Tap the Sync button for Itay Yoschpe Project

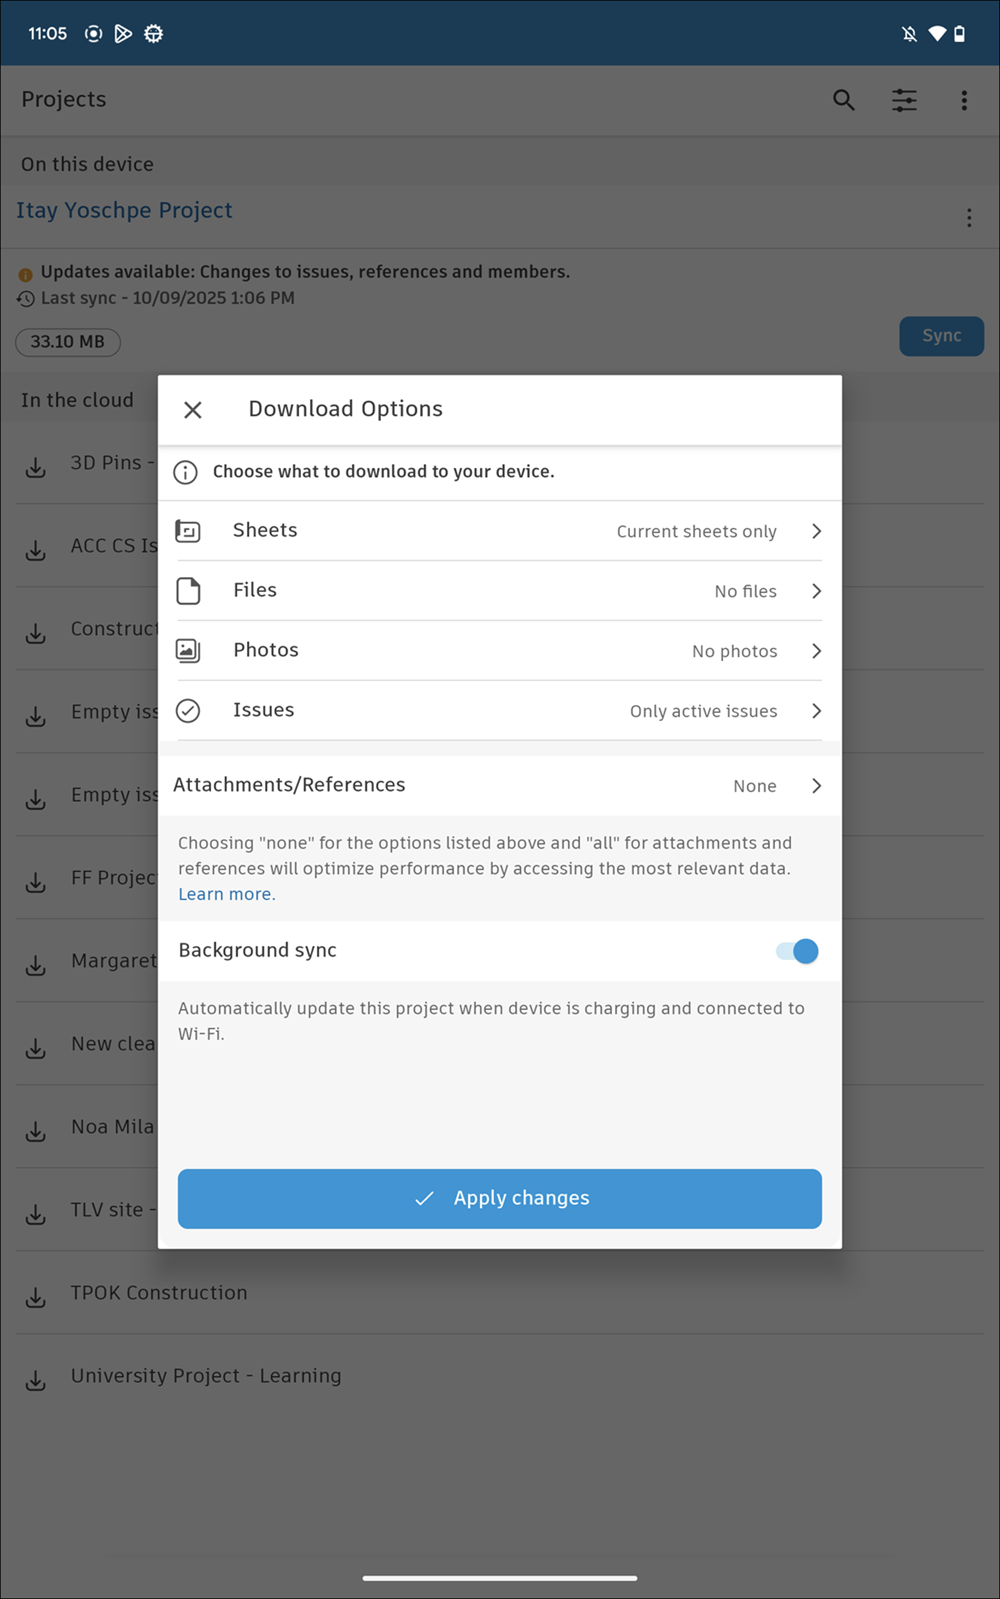[941, 336]
